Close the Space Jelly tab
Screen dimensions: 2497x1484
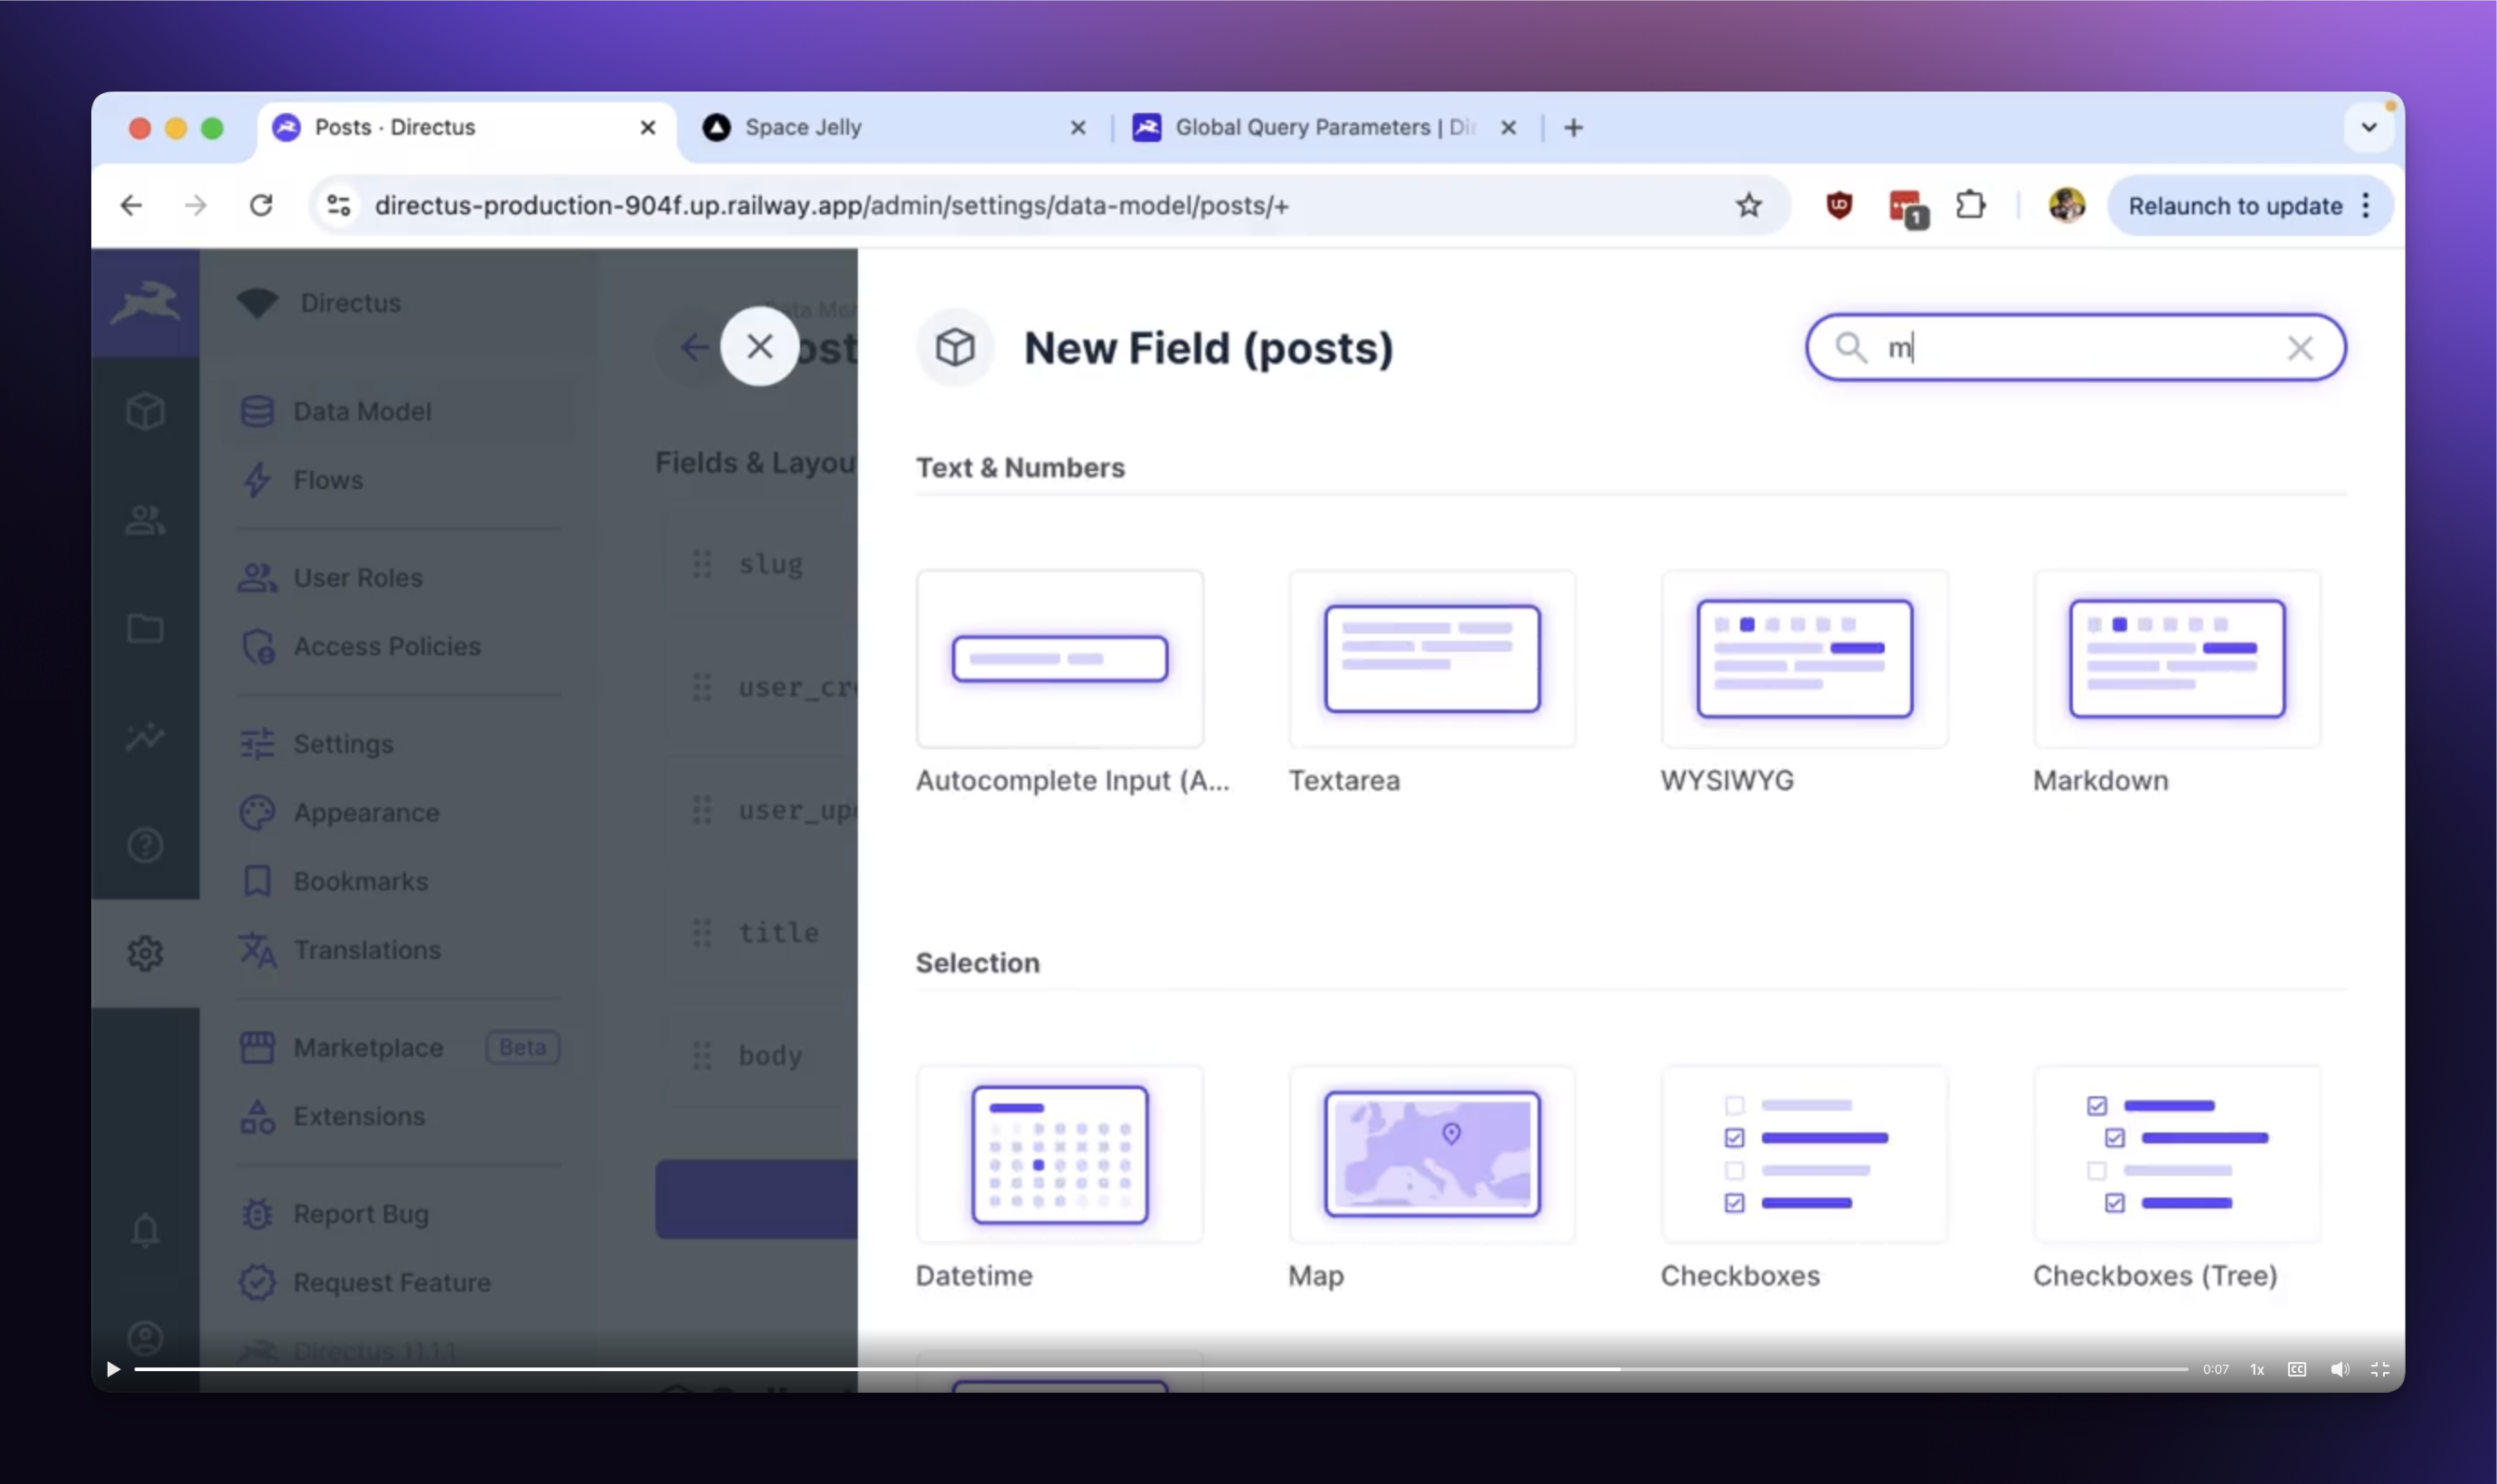click(1077, 127)
